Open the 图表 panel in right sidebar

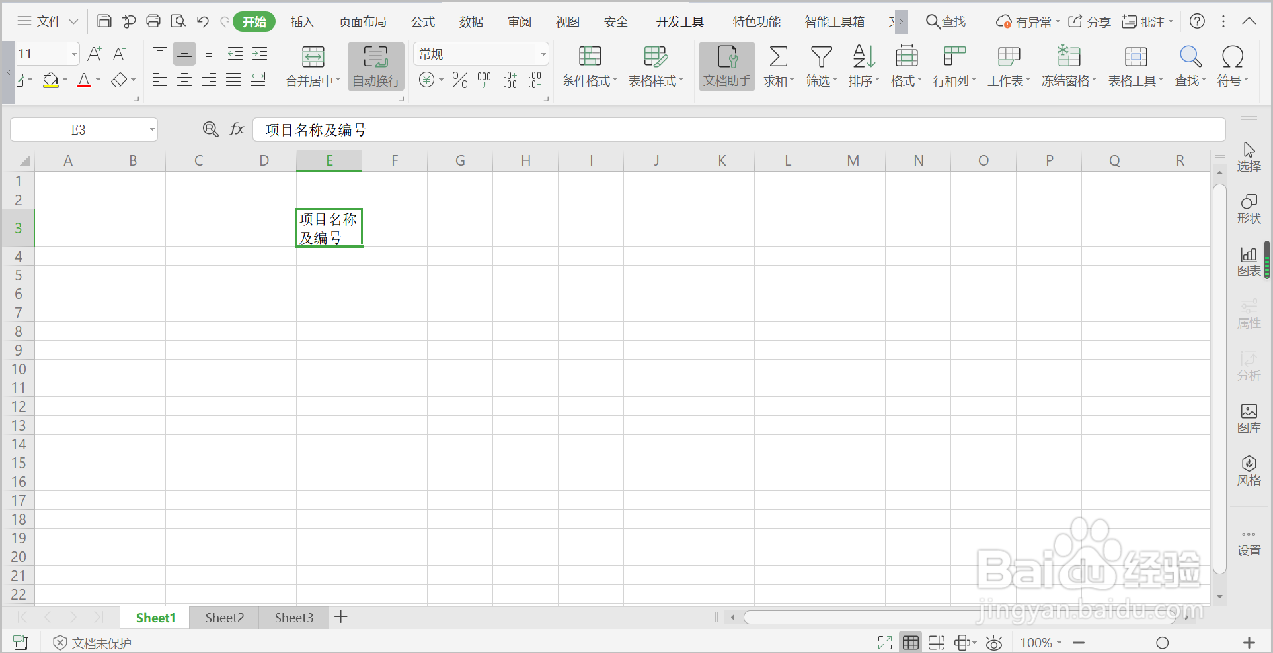(x=1248, y=260)
